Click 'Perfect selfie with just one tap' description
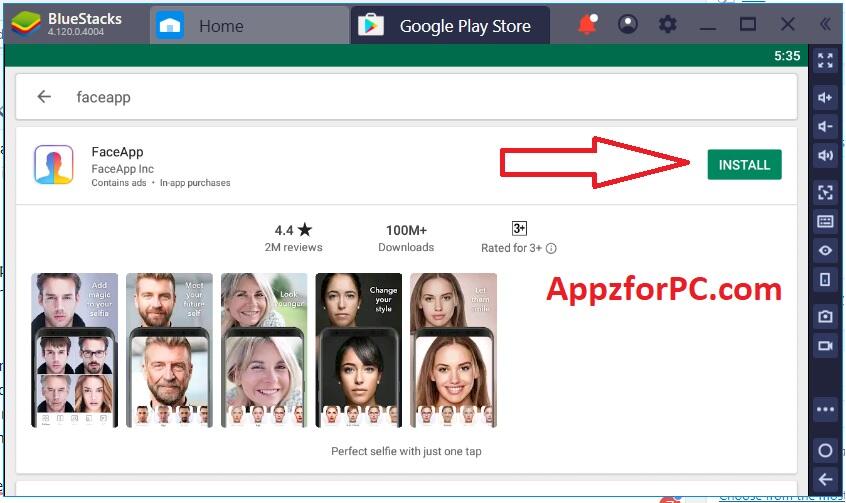The height and width of the screenshot is (503, 846). 406,451
